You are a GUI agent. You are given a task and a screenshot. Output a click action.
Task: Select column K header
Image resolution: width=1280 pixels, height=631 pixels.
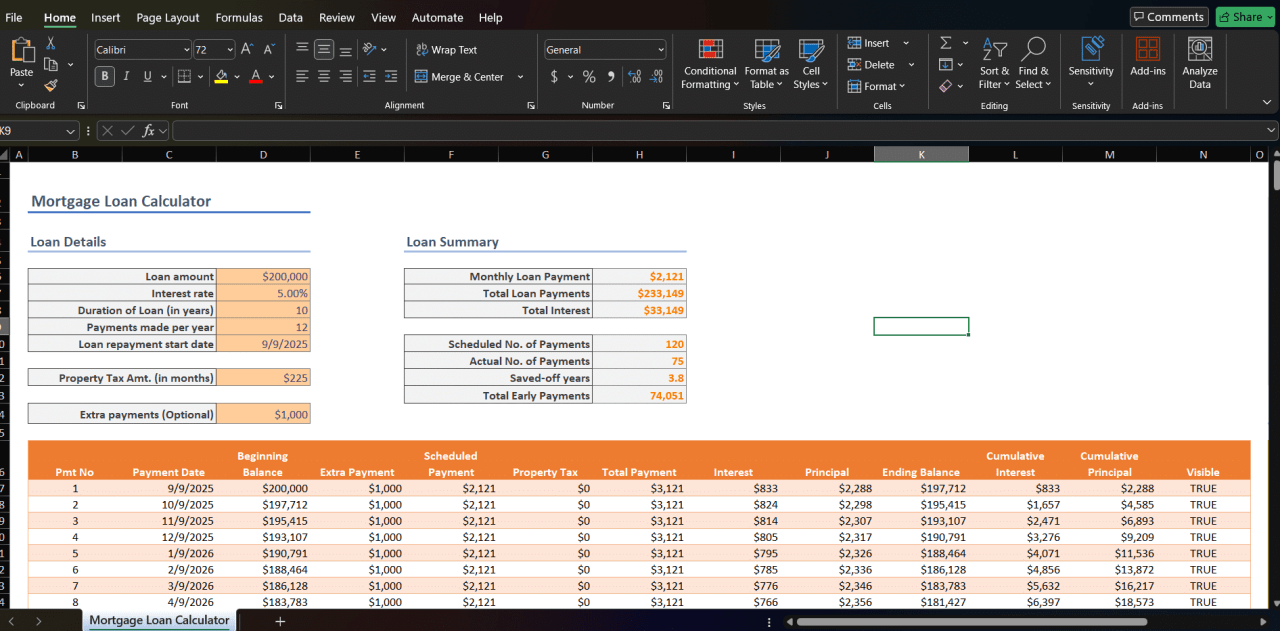point(921,154)
